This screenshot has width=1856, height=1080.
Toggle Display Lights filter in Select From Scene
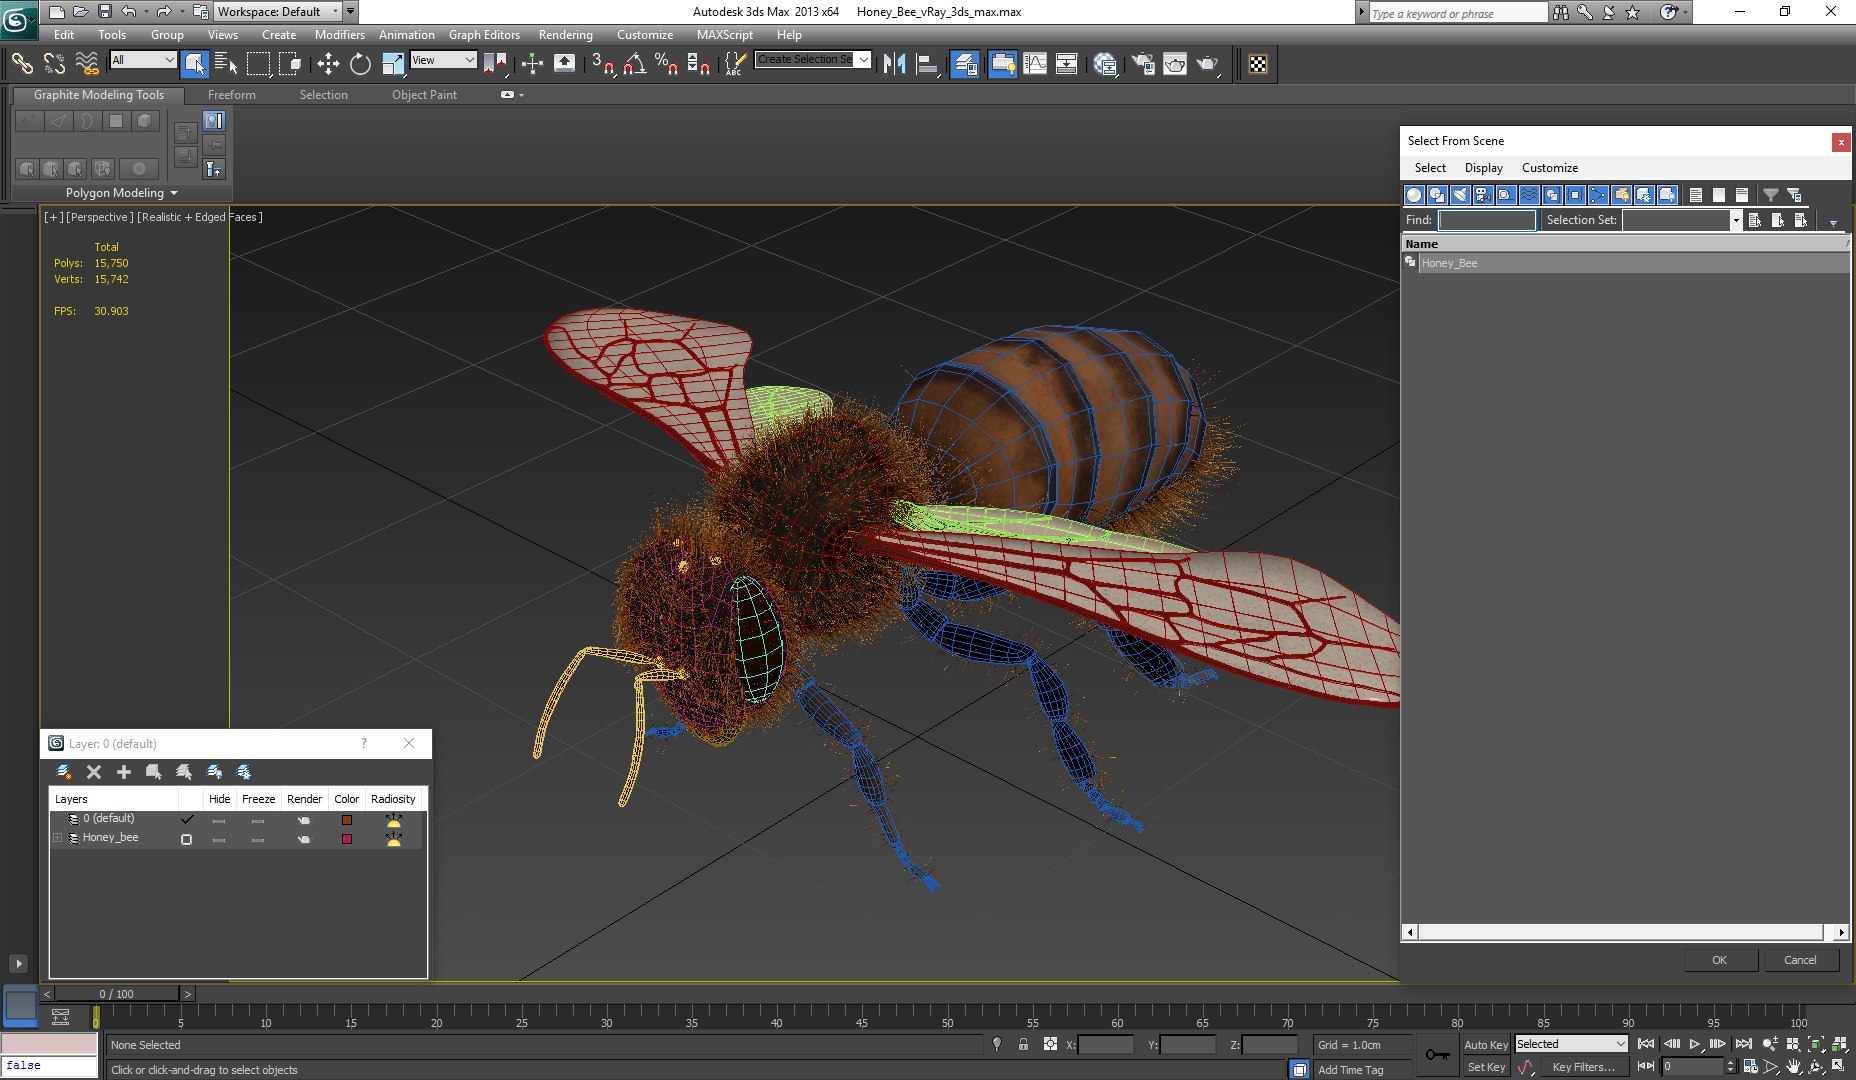point(1460,195)
